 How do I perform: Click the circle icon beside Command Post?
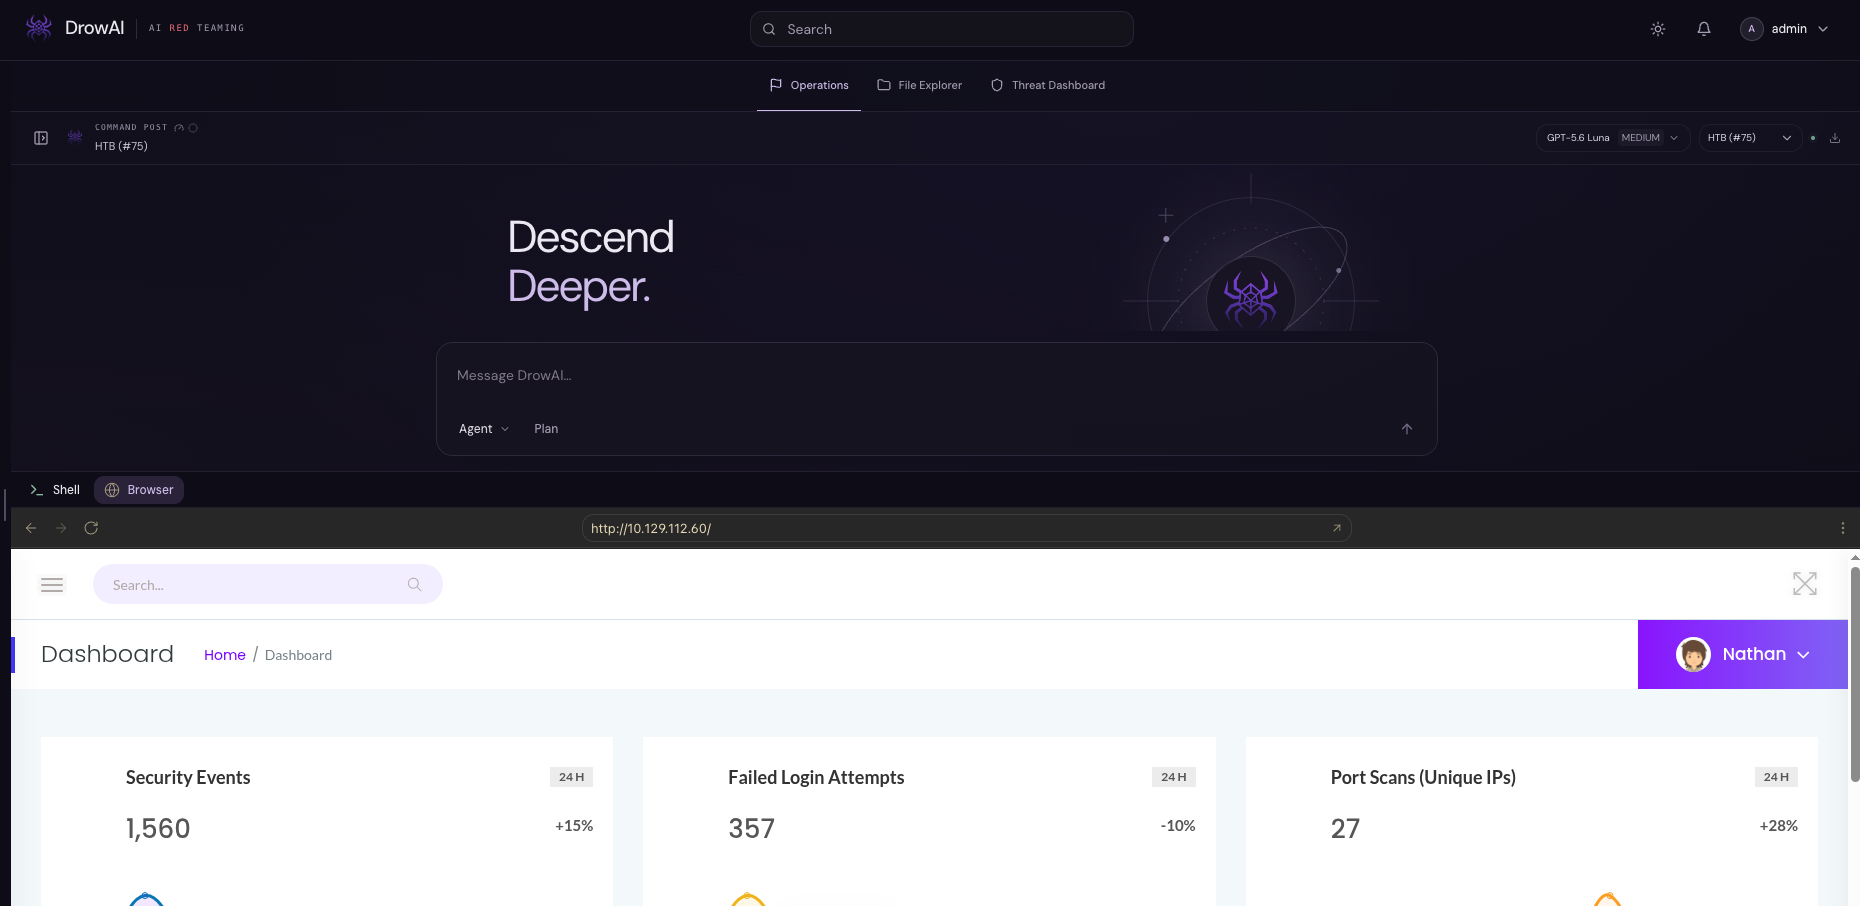tap(193, 128)
